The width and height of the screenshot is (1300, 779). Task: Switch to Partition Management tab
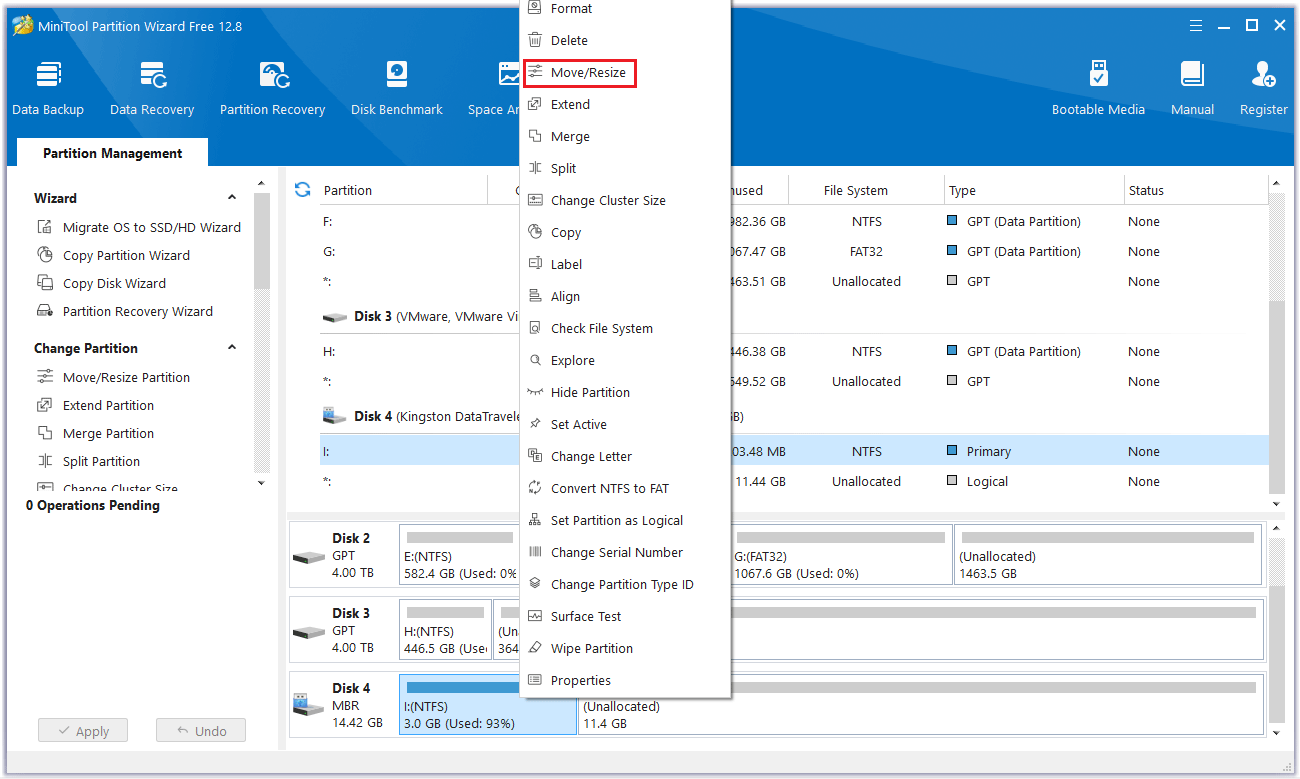[113, 153]
